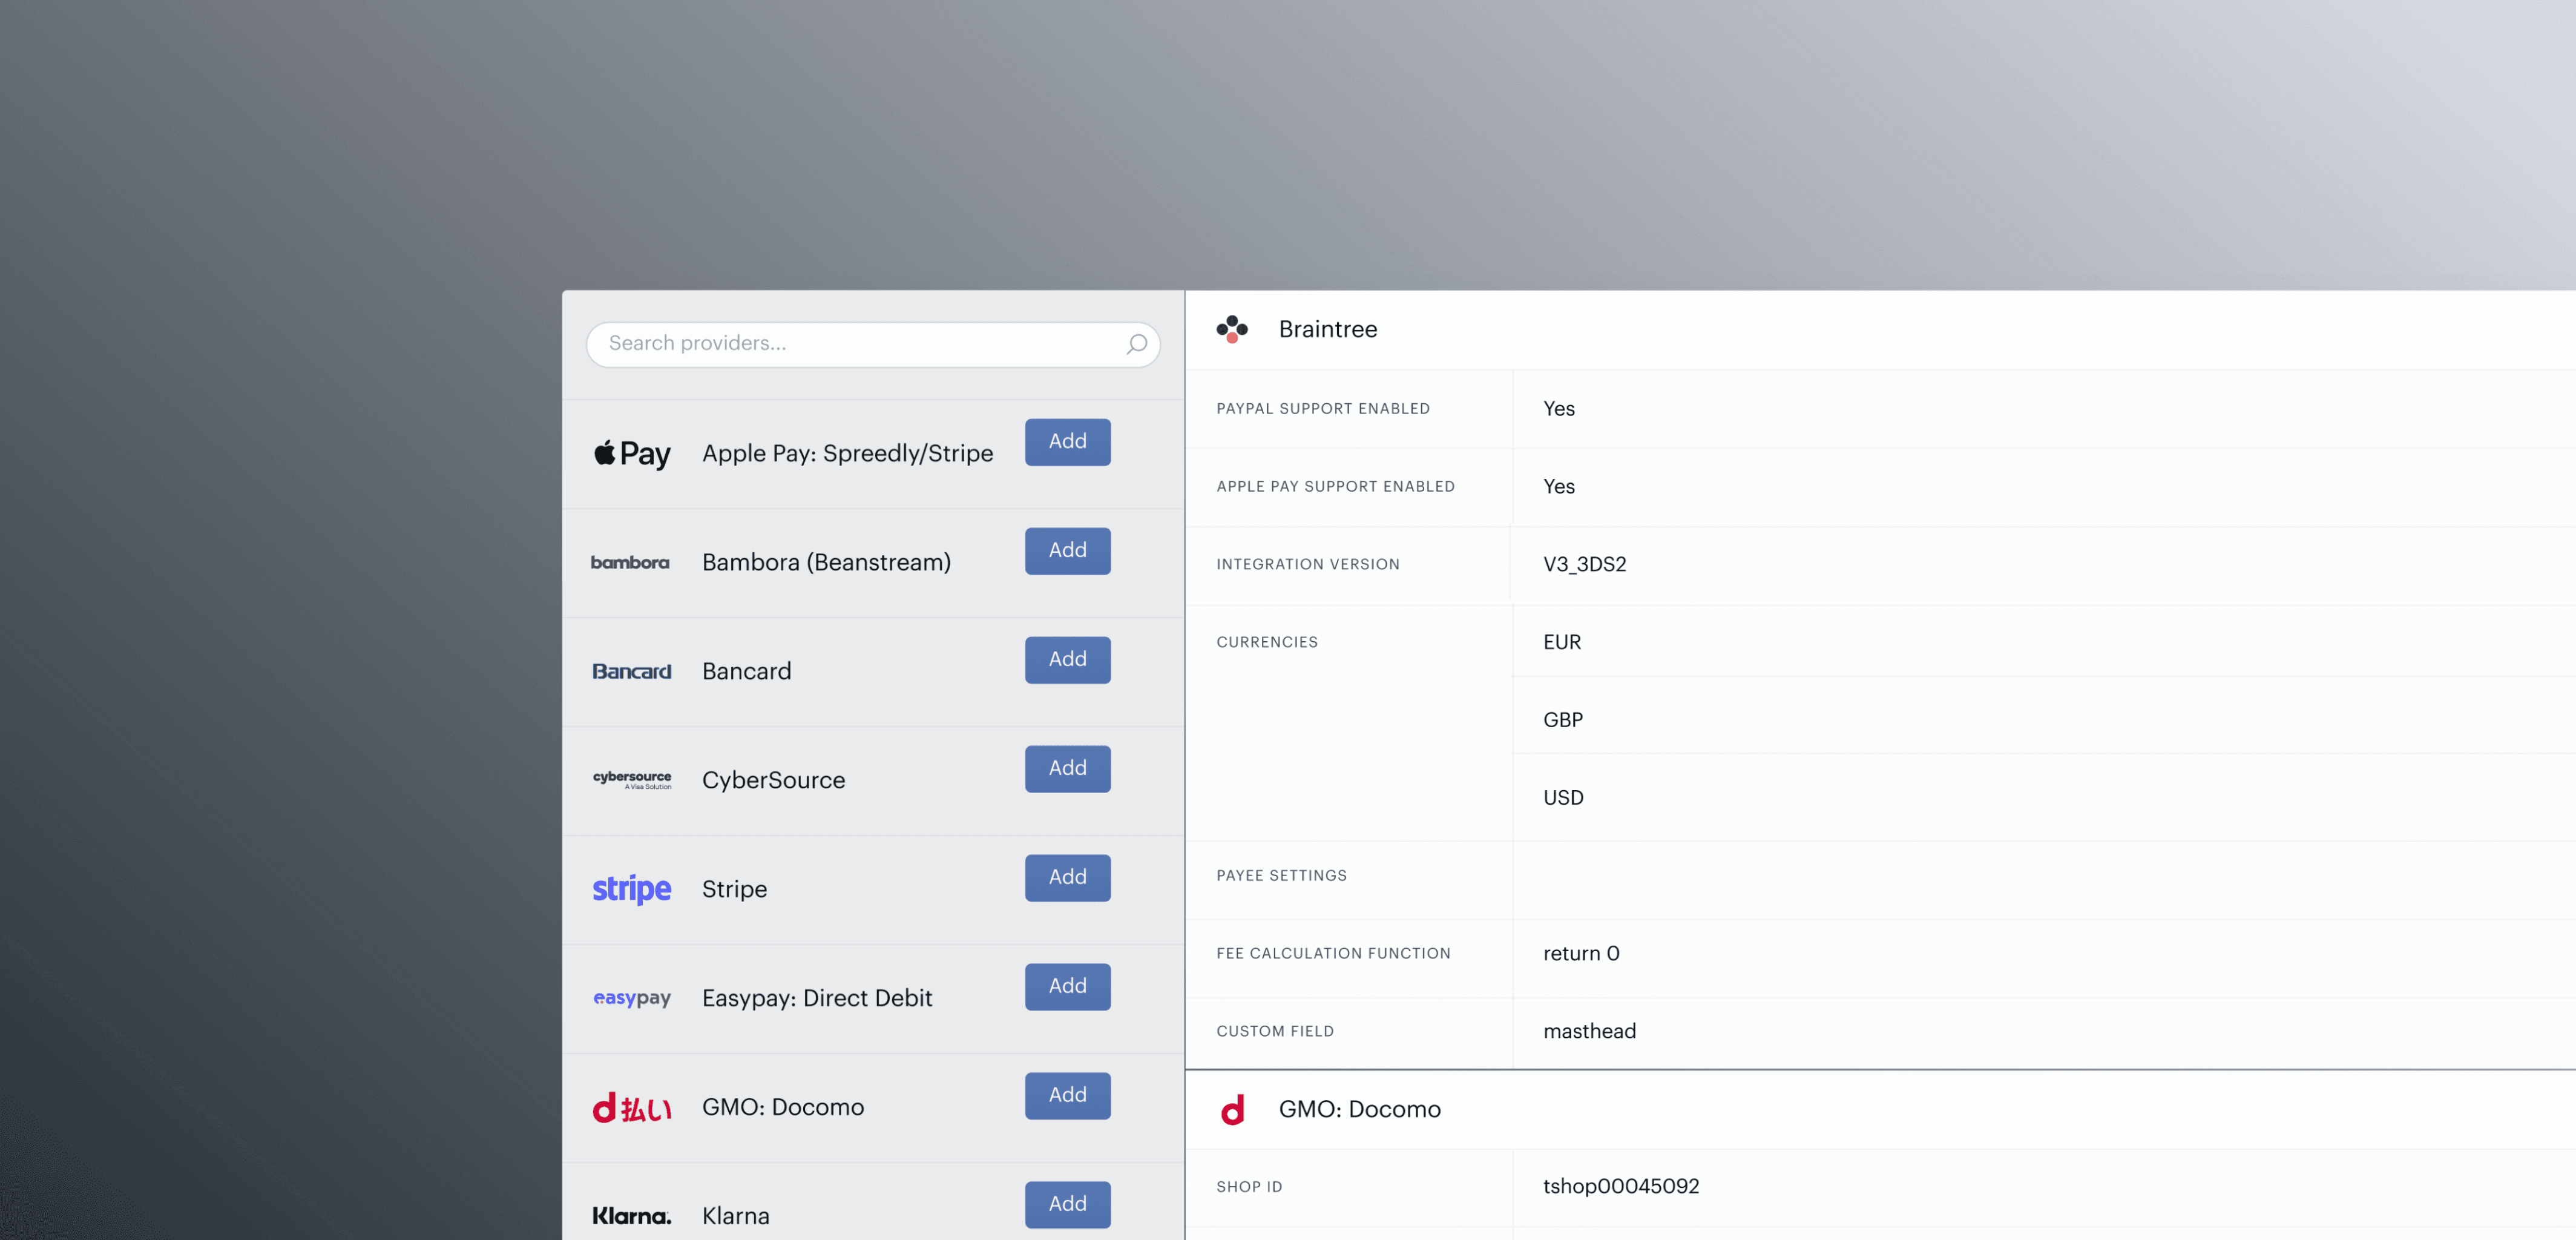Viewport: 2576px width, 1240px height.
Task: Add the Klarna provider
Action: (1067, 1204)
